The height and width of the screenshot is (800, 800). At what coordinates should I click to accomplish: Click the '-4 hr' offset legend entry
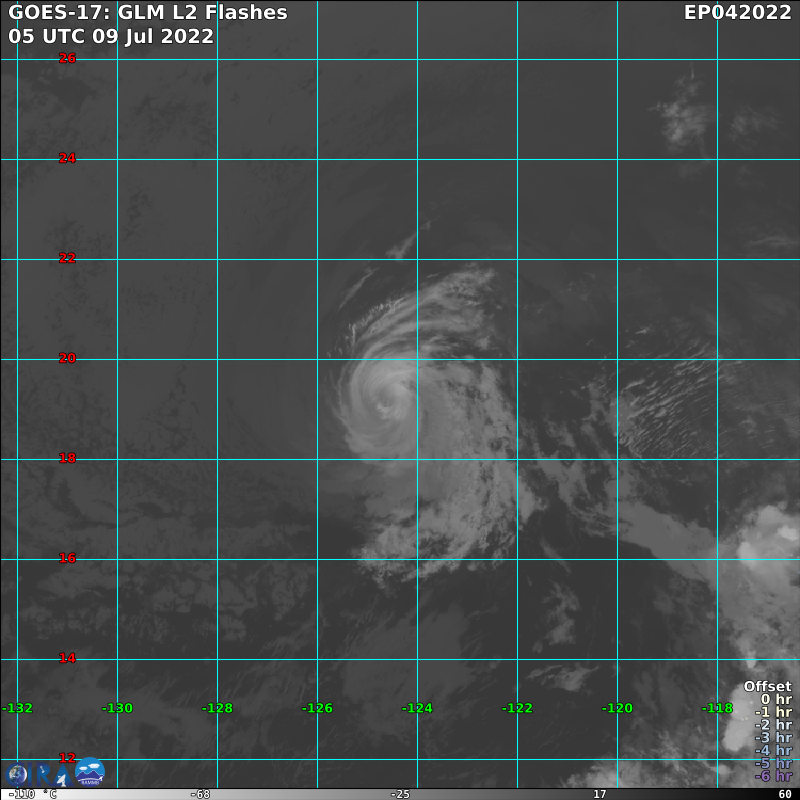[x=773, y=750]
